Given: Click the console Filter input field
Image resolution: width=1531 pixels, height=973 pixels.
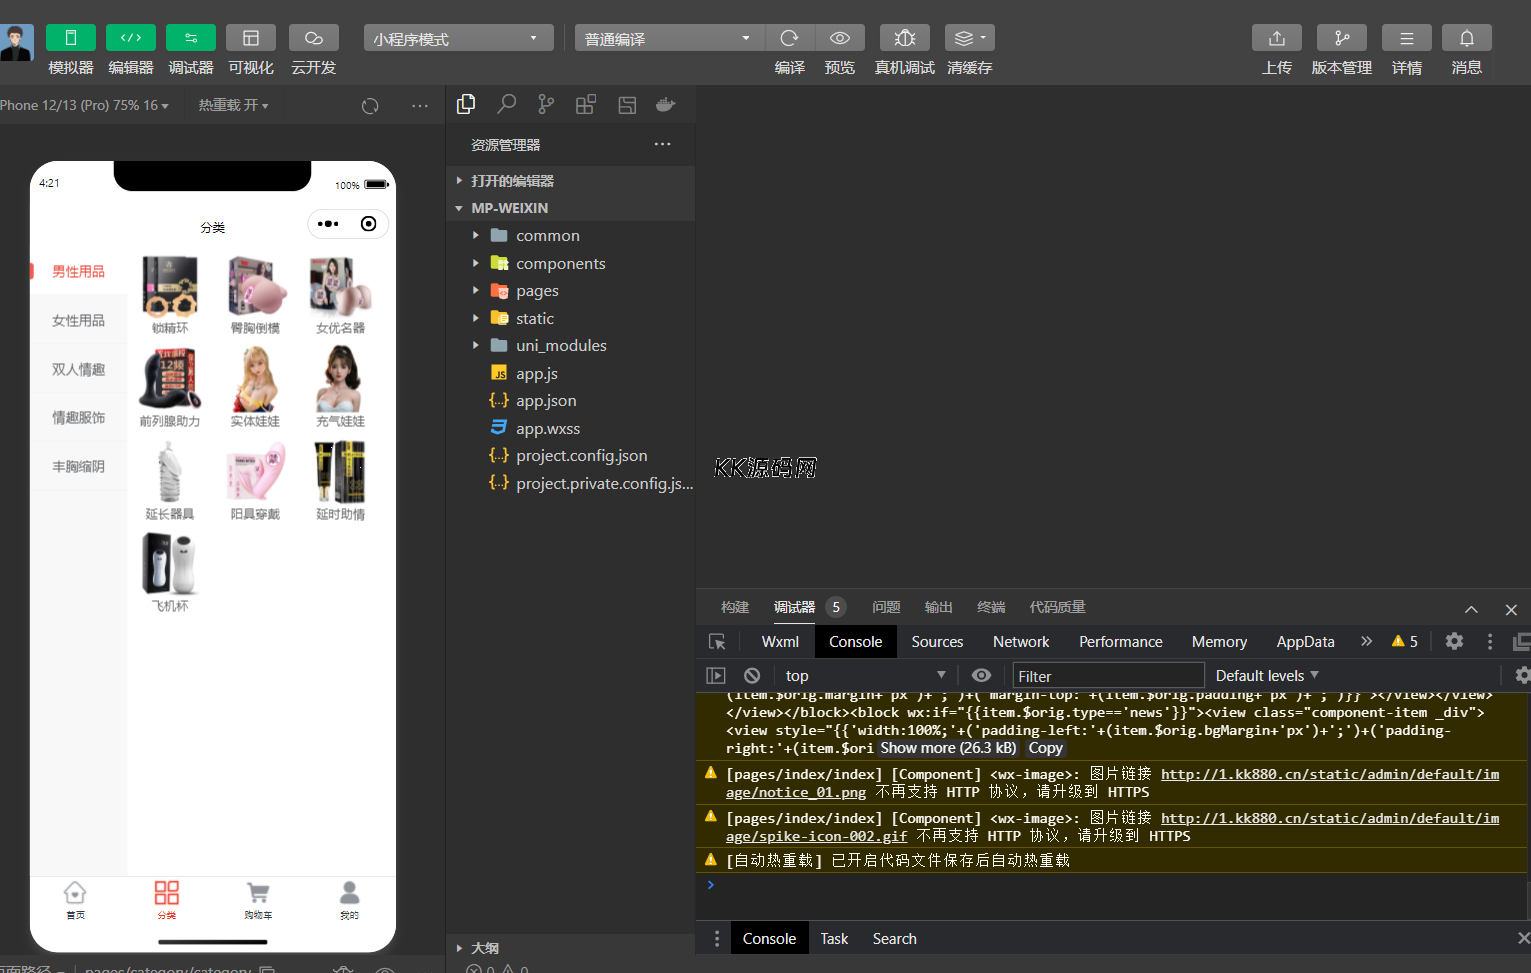Looking at the screenshot, I should tap(1108, 676).
